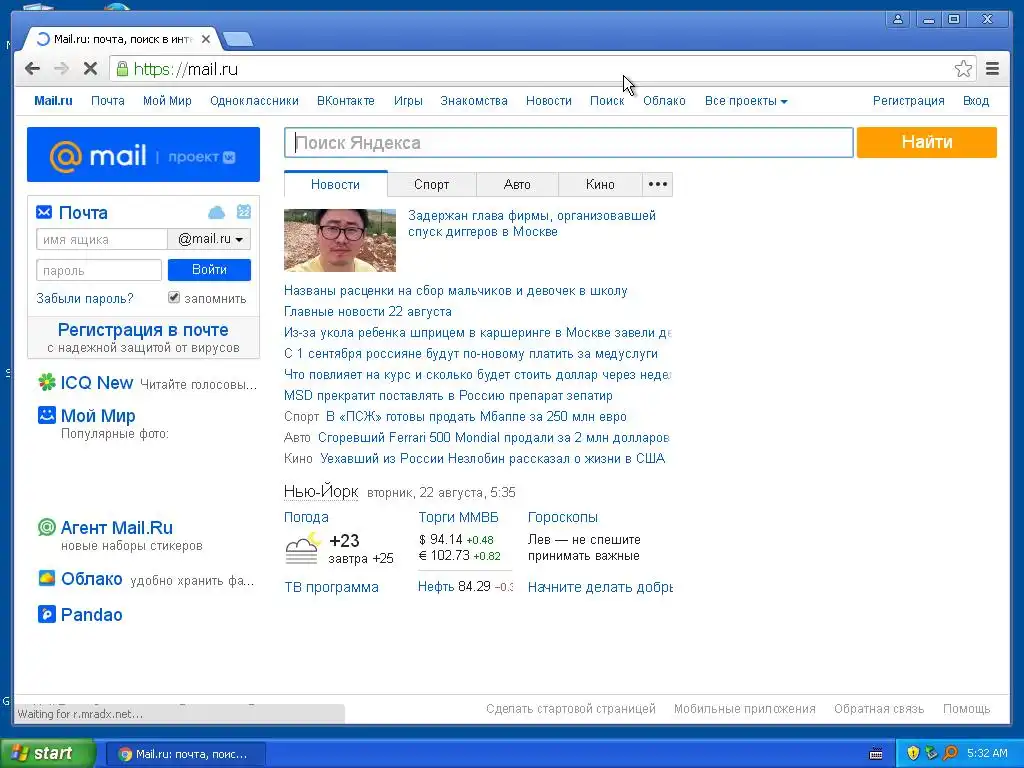The height and width of the screenshot is (768, 1024).
Task: Switch to the Спорт tab
Action: tap(432, 184)
